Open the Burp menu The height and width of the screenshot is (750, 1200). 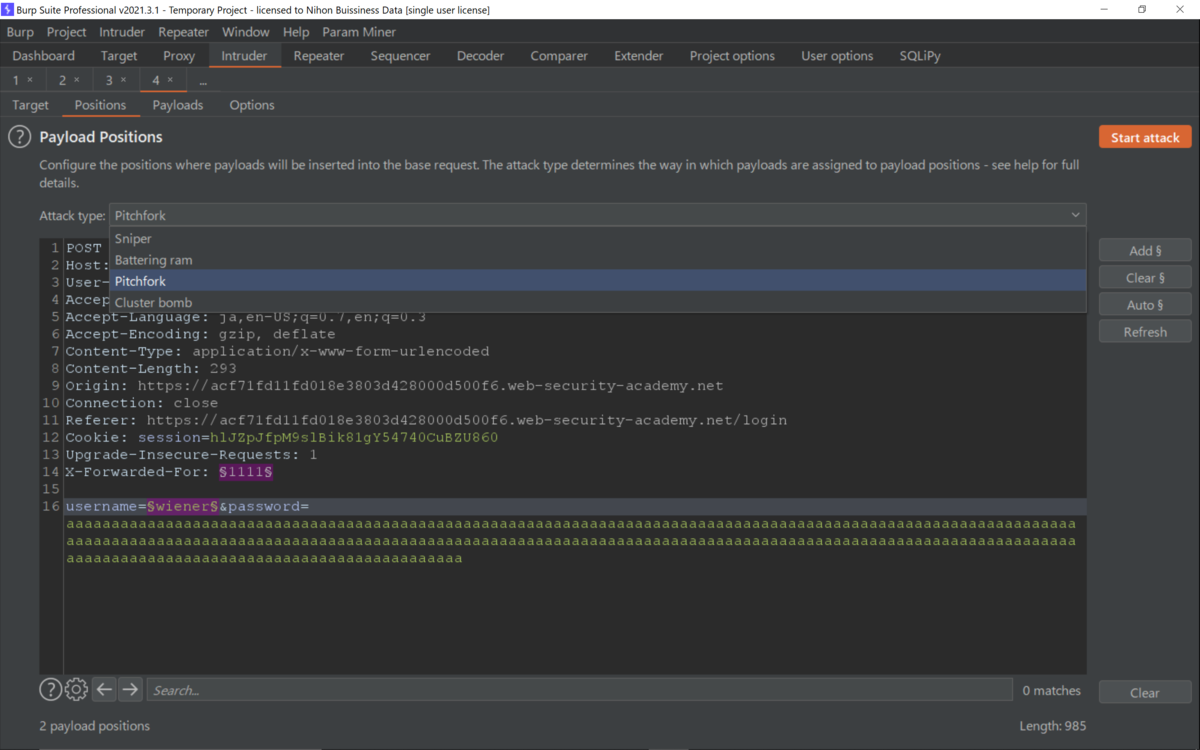tap(20, 32)
